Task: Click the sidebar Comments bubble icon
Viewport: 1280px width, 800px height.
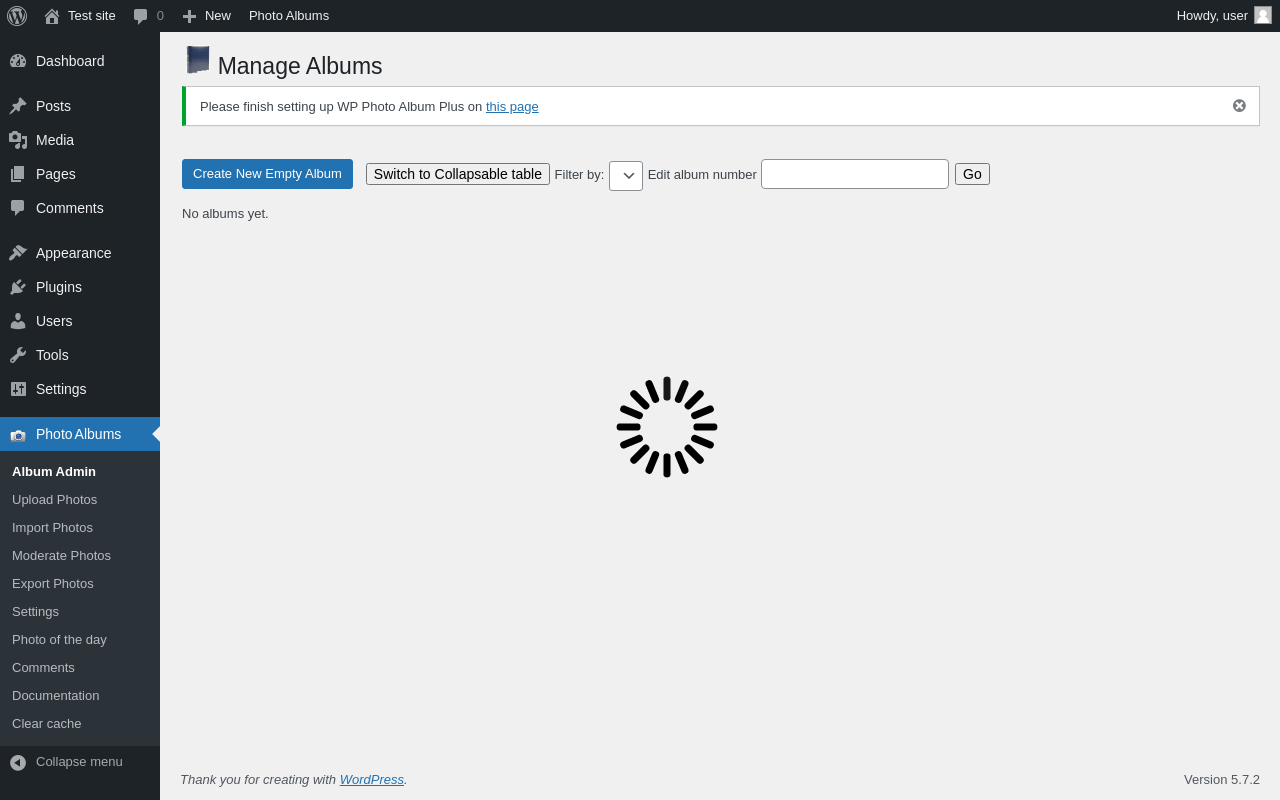Action: [18, 208]
